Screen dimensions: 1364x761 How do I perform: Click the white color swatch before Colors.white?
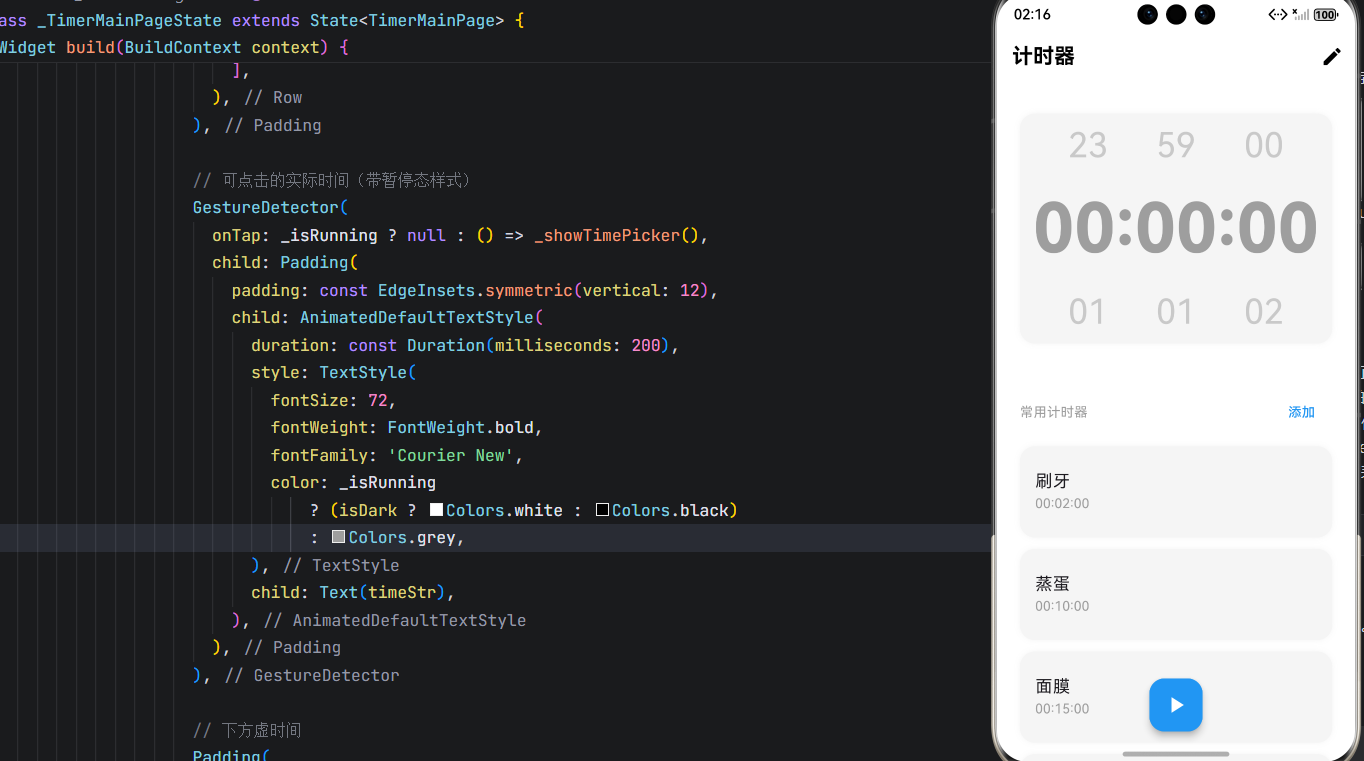[x=436, y=510]
